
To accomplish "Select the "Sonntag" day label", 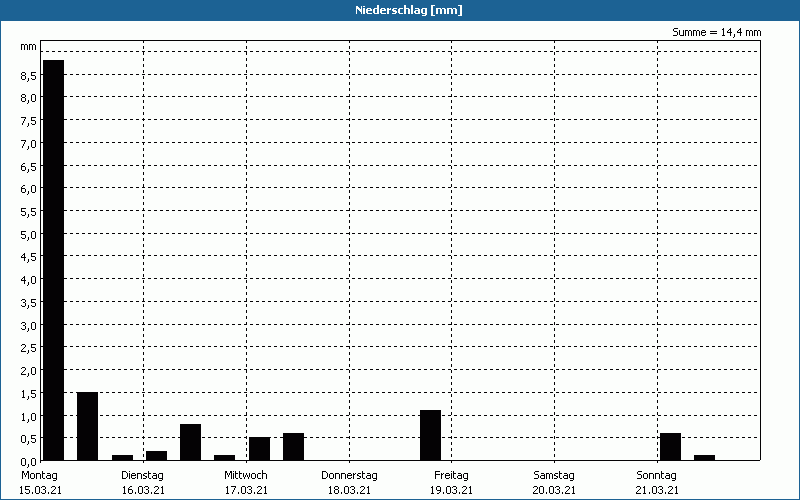I will coord(657,476).
